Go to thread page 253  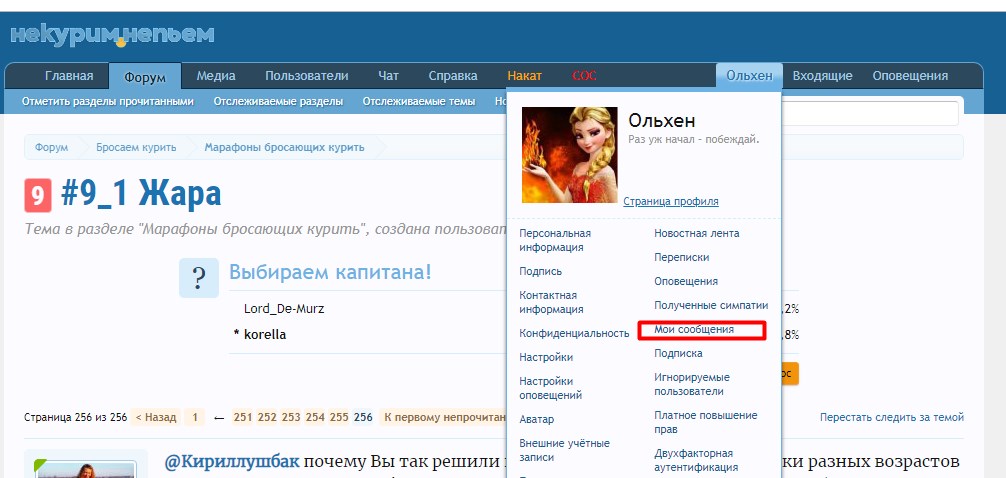coord(291,417)
